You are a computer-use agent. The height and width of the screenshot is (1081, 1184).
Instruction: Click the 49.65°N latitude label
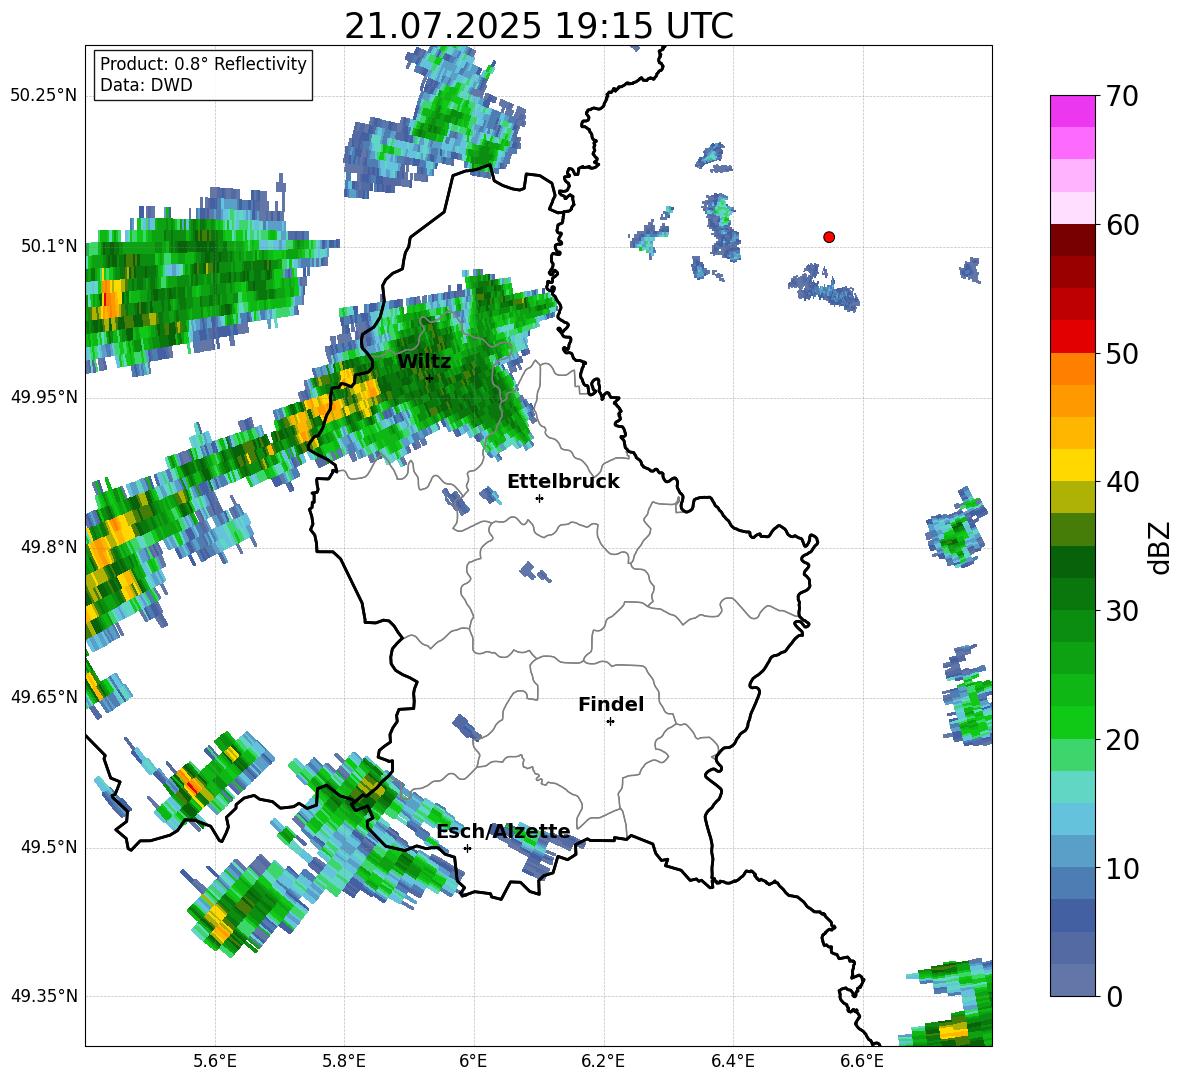tap(44, 697)
